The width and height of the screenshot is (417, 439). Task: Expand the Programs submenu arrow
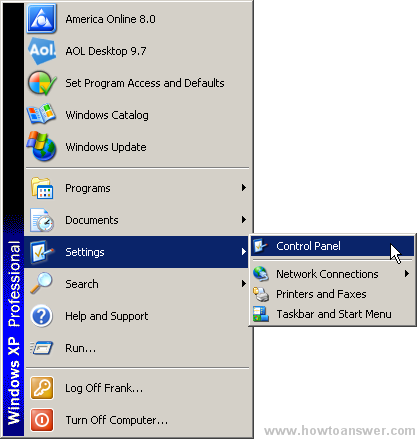[x=244, y=188]
